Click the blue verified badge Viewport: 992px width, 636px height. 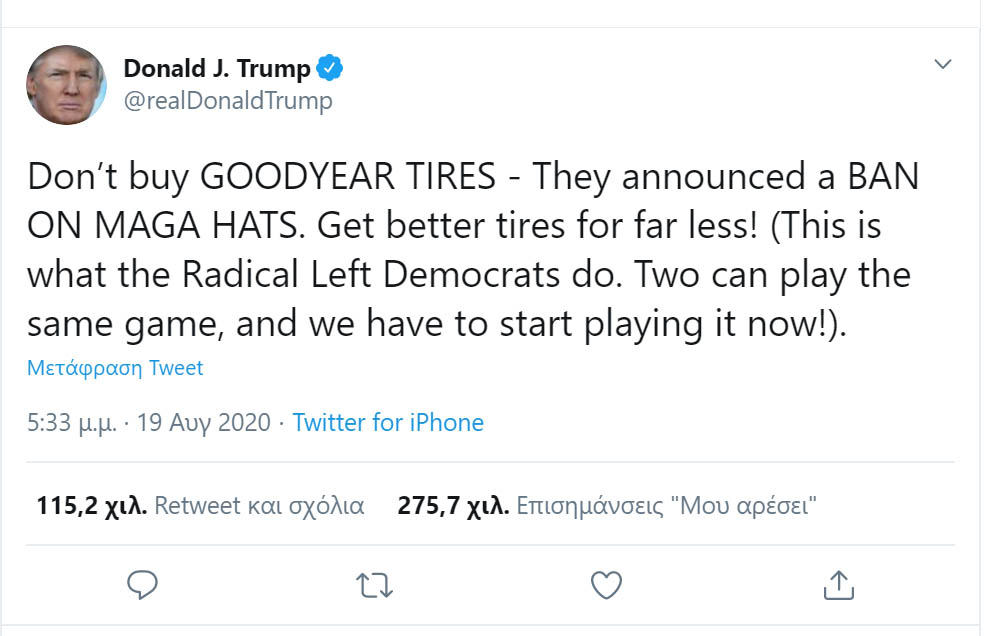coord(331,68)
